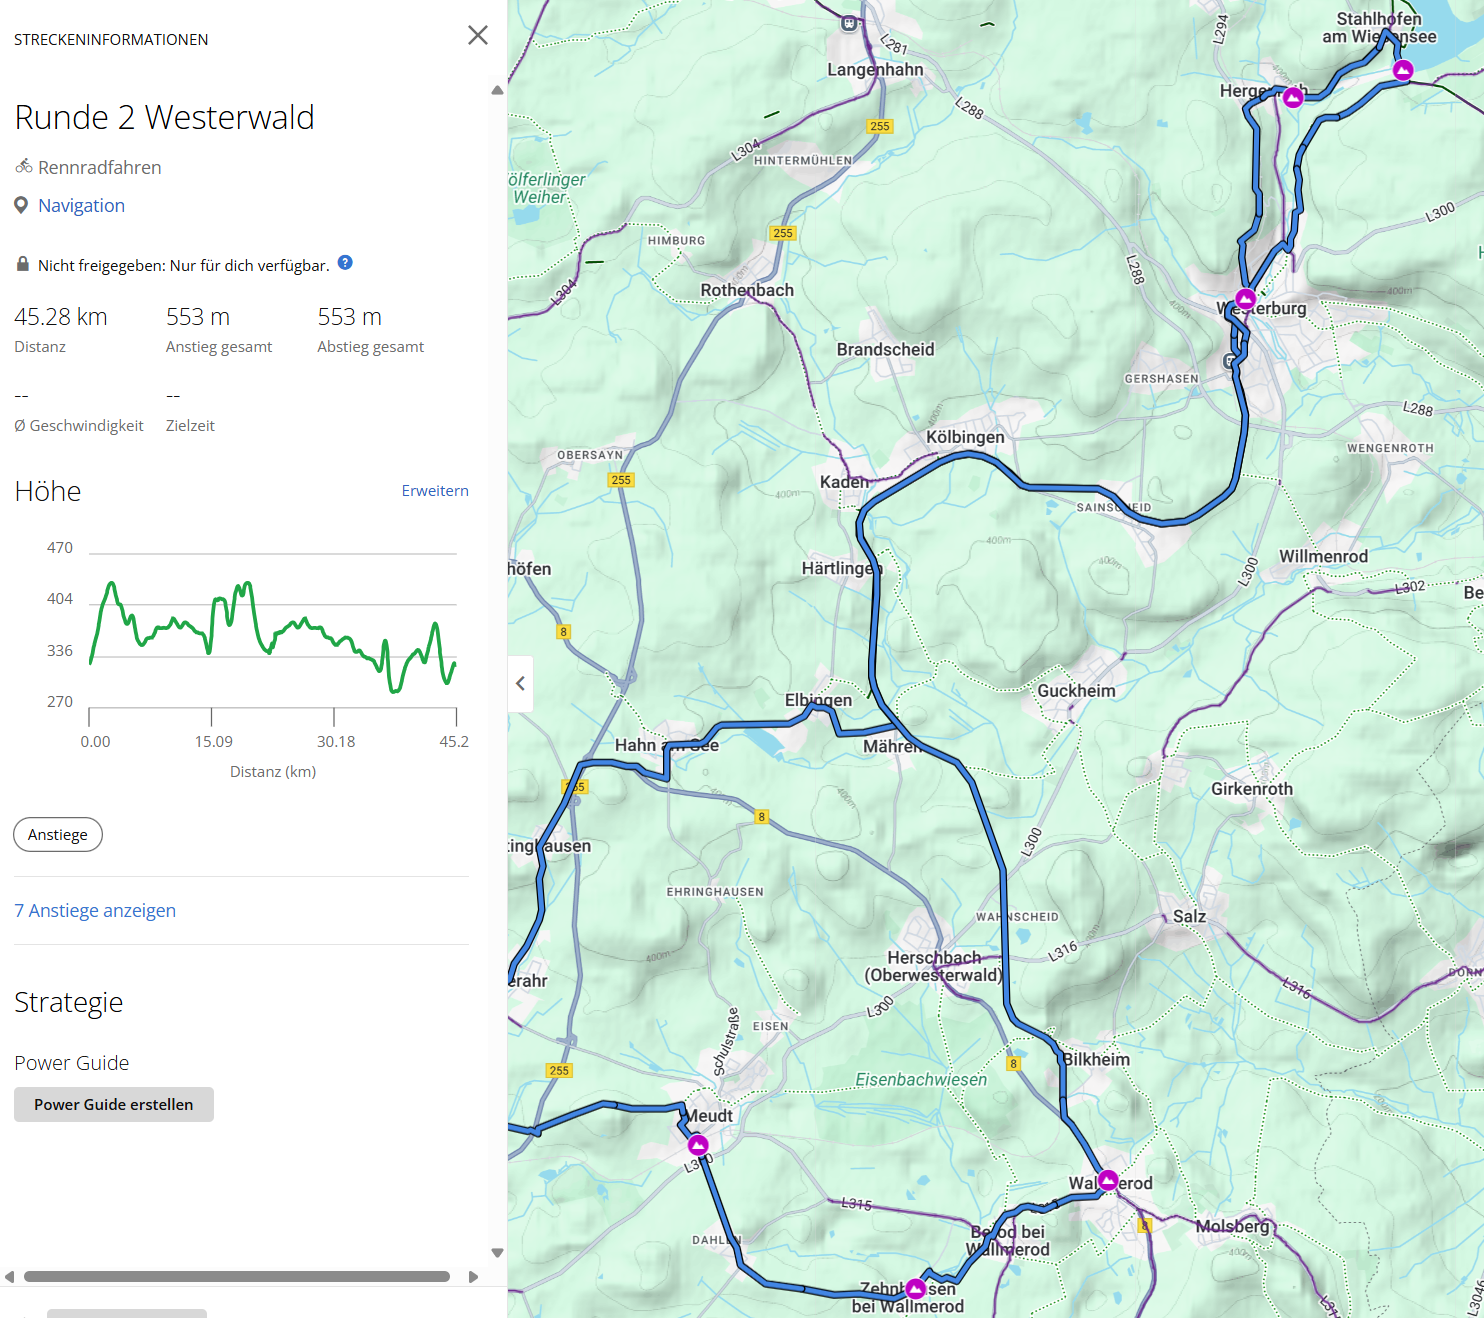Select the climb marker at Wallmerod

point(1108,1181)
